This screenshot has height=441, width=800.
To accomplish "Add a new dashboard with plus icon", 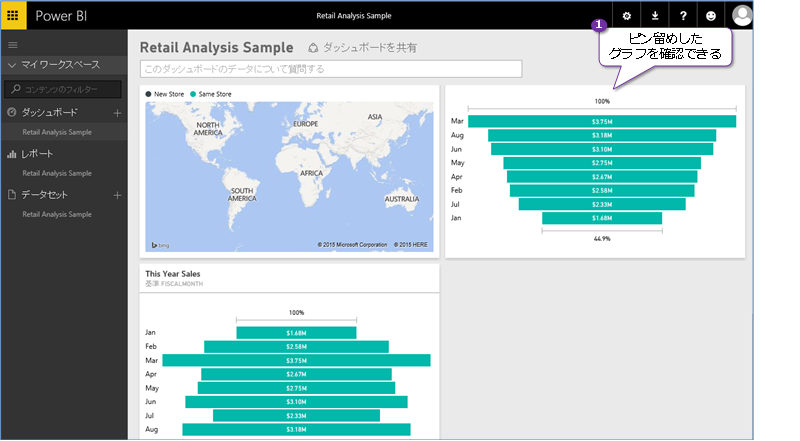I will tap(117, 113).
